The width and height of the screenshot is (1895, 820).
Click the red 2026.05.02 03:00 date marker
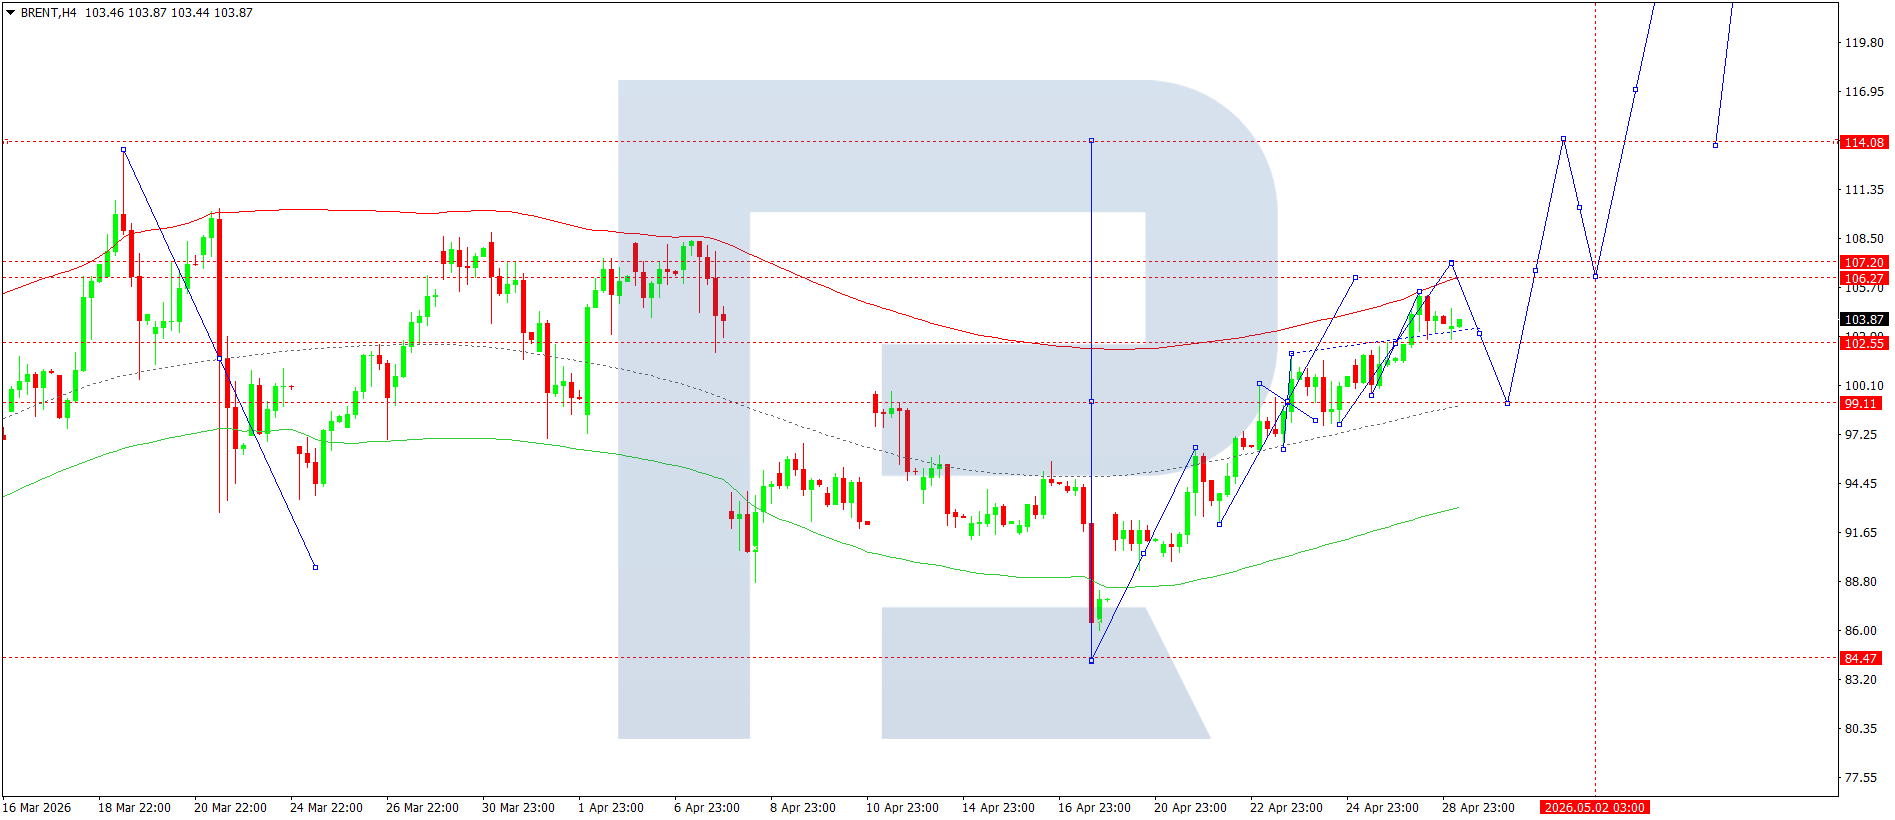pyautogui.click(x=1594, y=808)
